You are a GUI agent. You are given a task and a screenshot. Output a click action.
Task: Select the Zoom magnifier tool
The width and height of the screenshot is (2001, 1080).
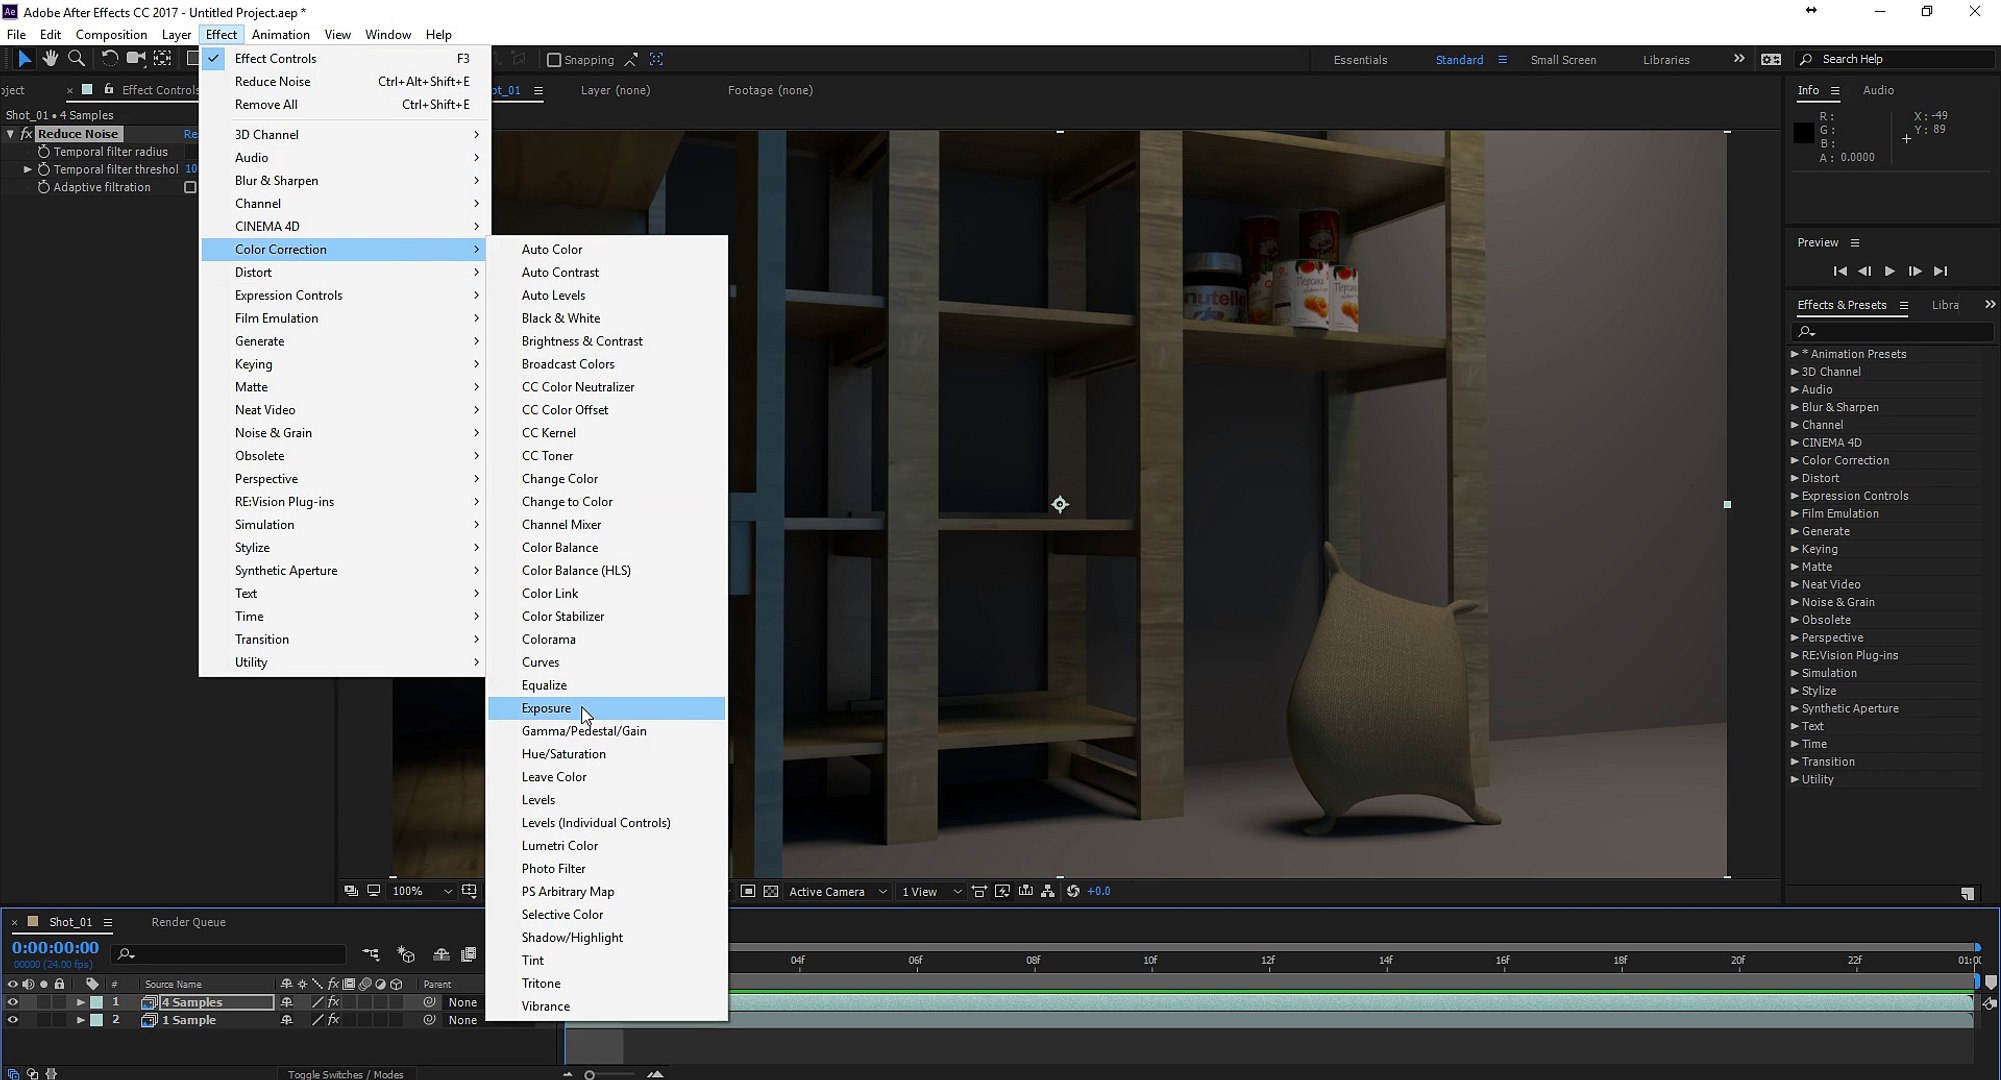pyautogui.click(x=76, y=59)
